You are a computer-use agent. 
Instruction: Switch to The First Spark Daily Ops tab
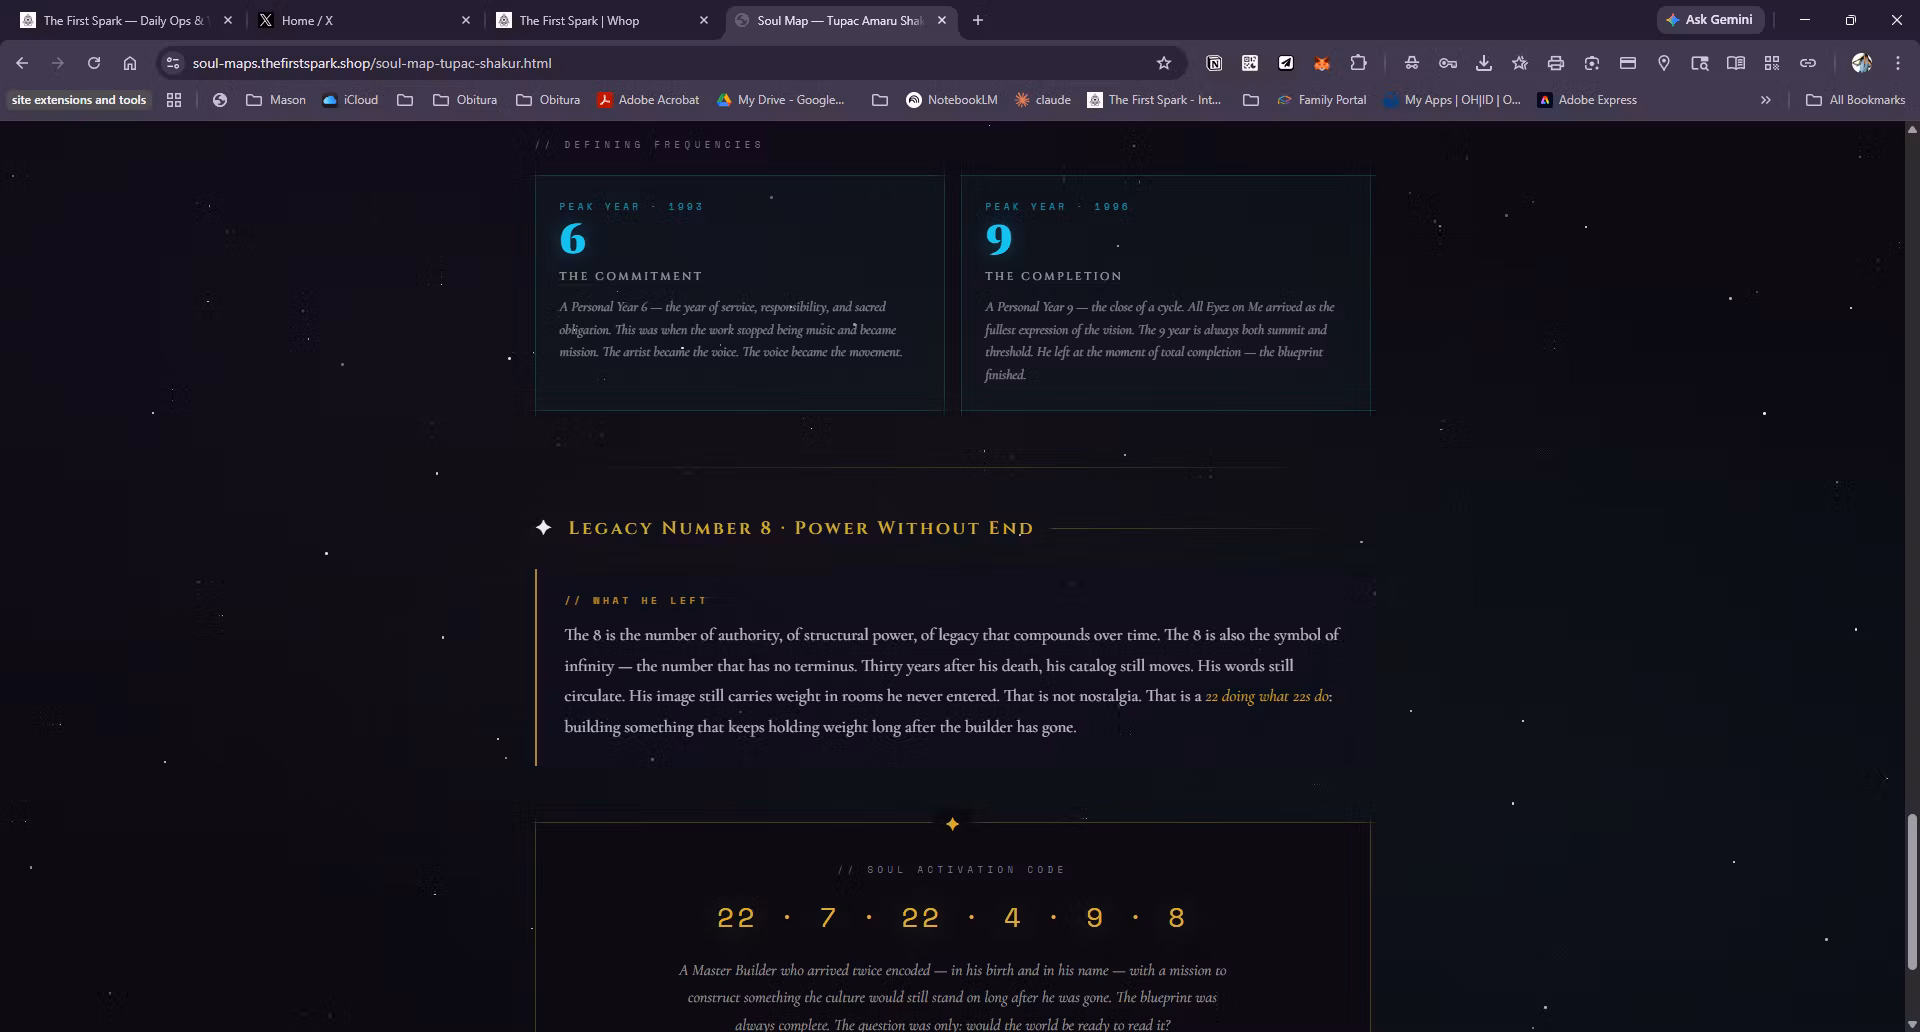[x=125, y=20]
